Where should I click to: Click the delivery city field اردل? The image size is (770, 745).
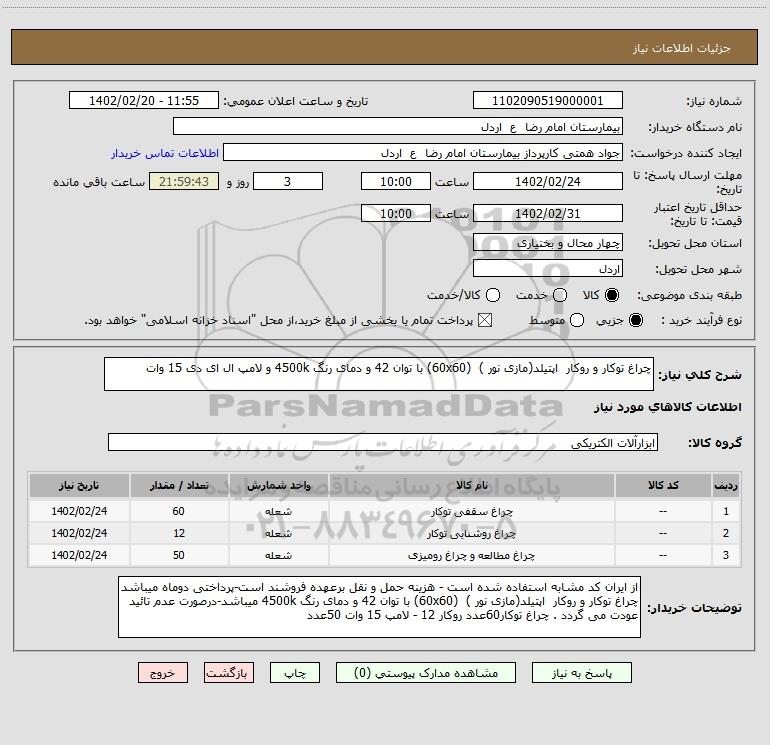(x=548, y=269)
